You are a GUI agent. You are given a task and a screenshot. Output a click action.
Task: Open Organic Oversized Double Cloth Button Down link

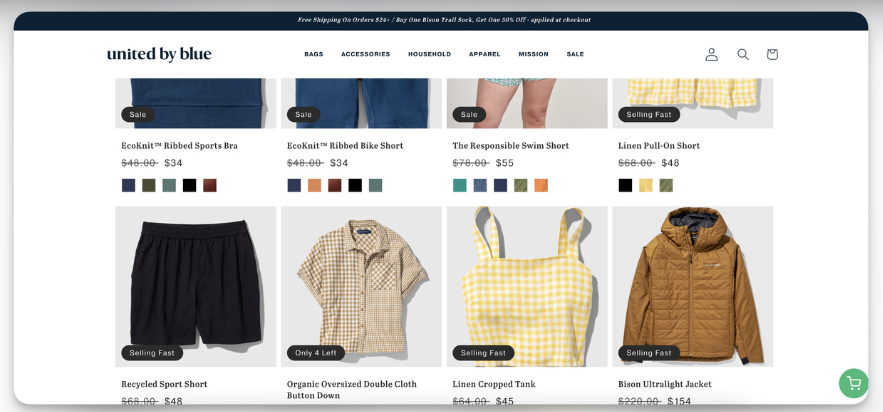click(x=352, y=389)
